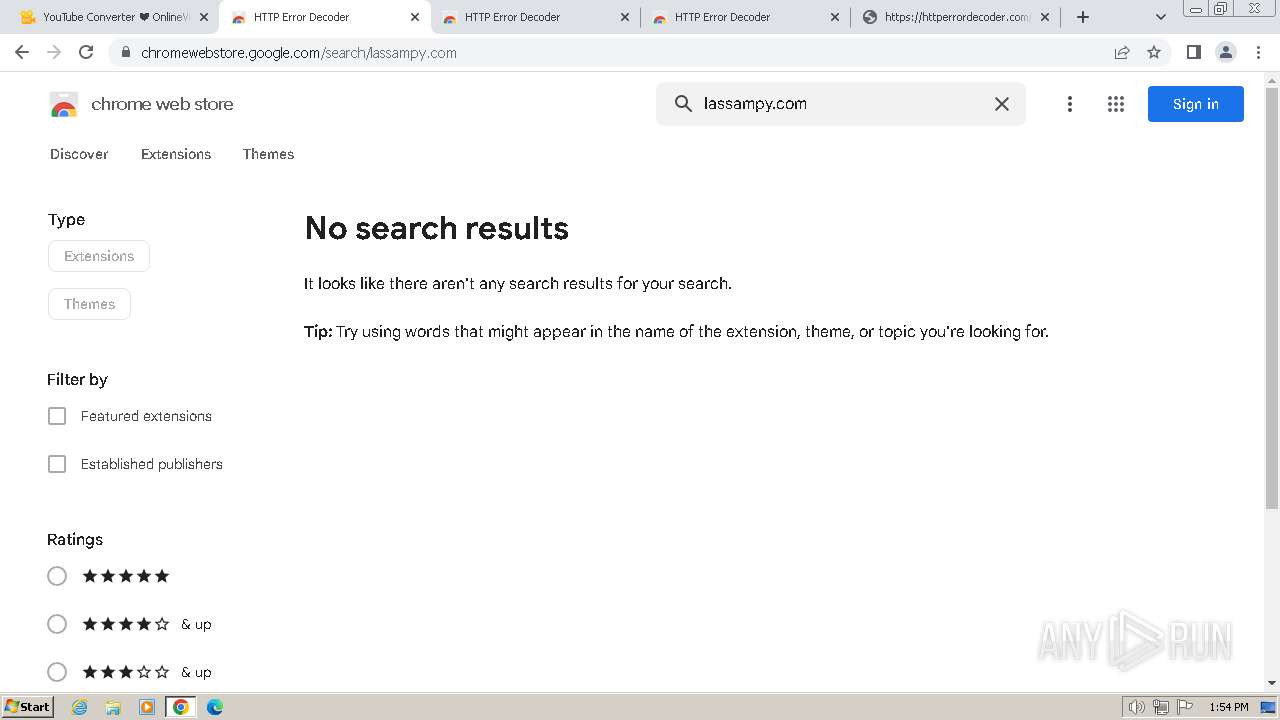
Task: Open the Chrome profile avatar
Action: click(x=1225, y=52)
